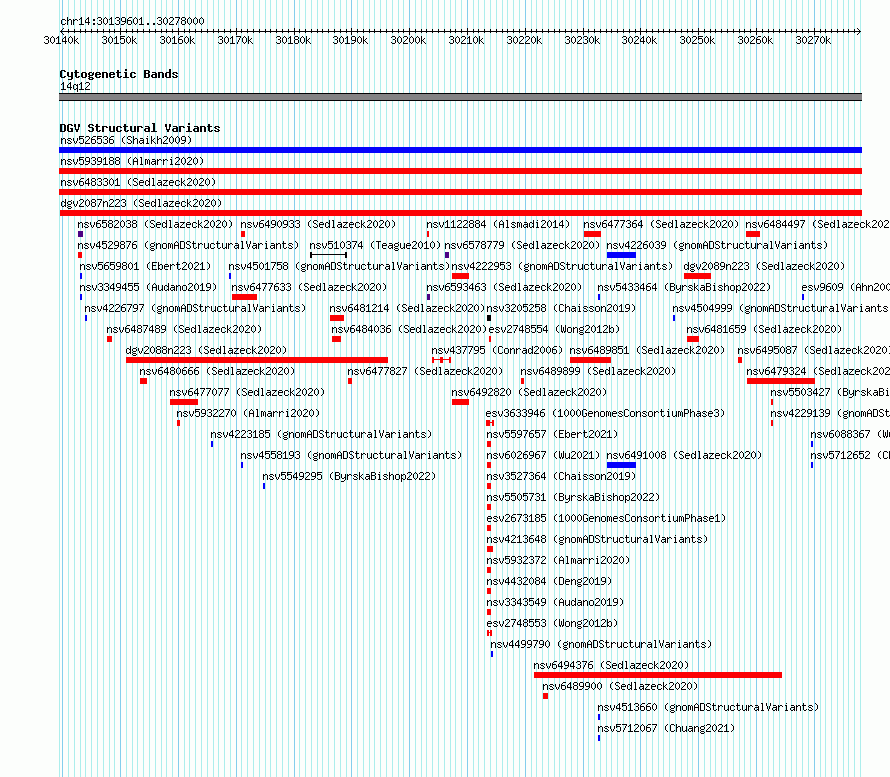890x777 pixels.
Task: Select nsv6490933 (Sedlazeck2020) variant label
Action: coord(318,224)
